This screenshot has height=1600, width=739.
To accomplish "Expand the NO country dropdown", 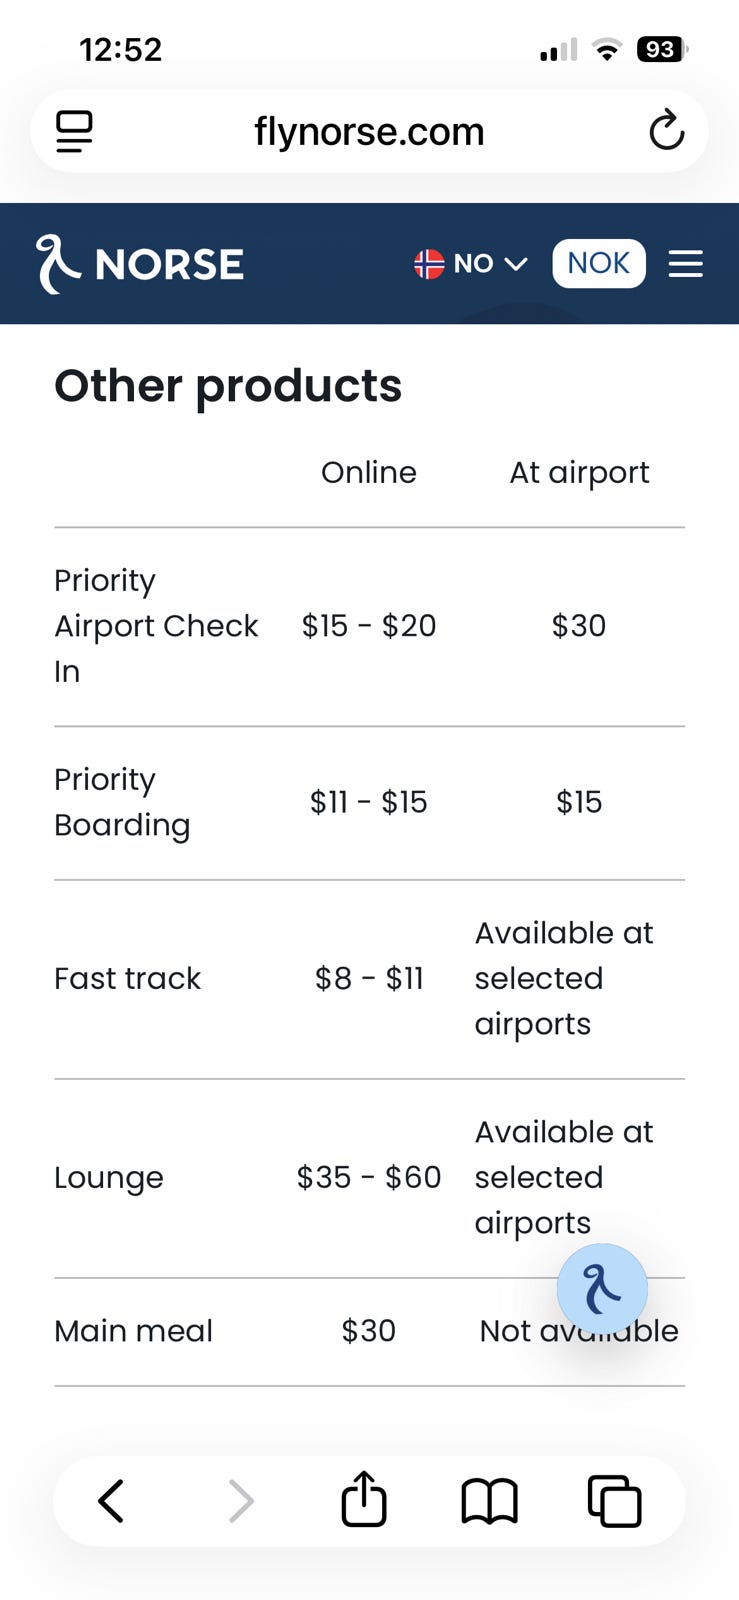I will pos(489,264).
